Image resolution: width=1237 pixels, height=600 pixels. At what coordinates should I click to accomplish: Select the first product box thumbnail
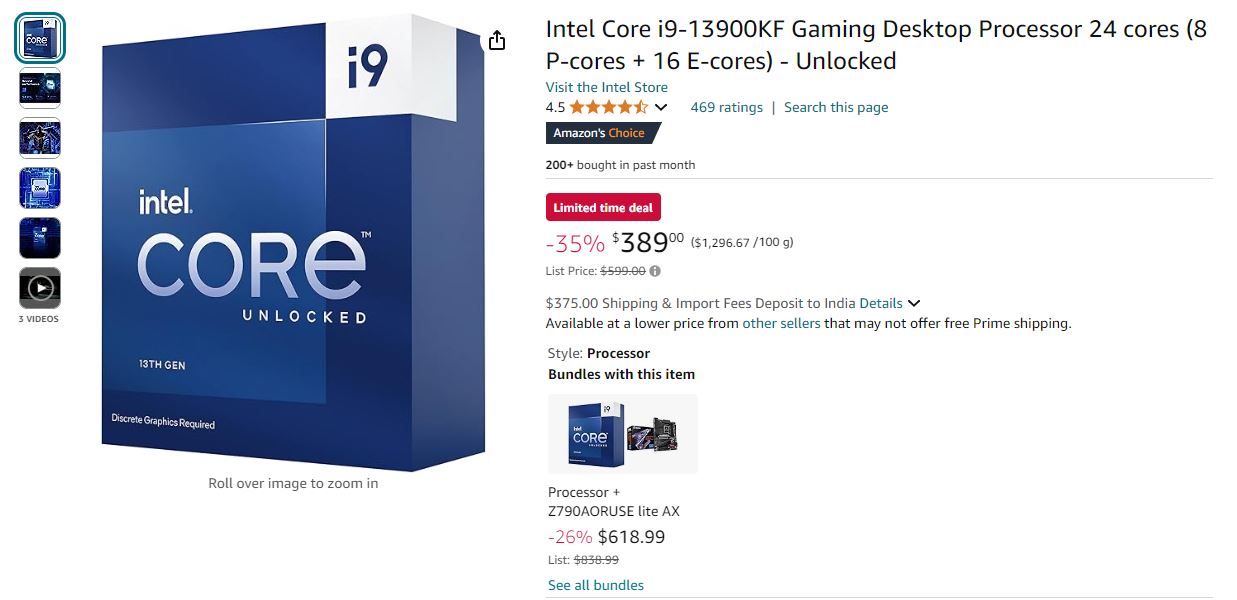click(x=40, y=37)
